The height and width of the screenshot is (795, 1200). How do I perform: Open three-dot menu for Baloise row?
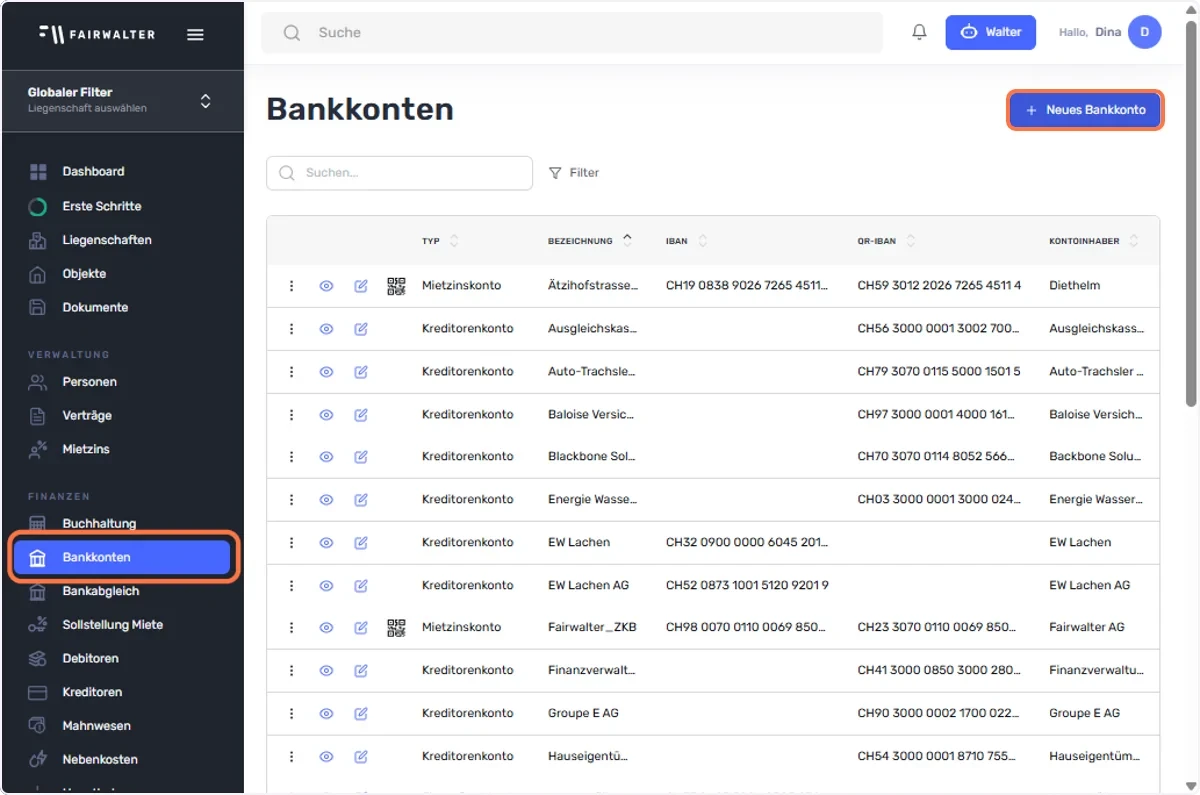pyautogui.click(x=292, y=414)
